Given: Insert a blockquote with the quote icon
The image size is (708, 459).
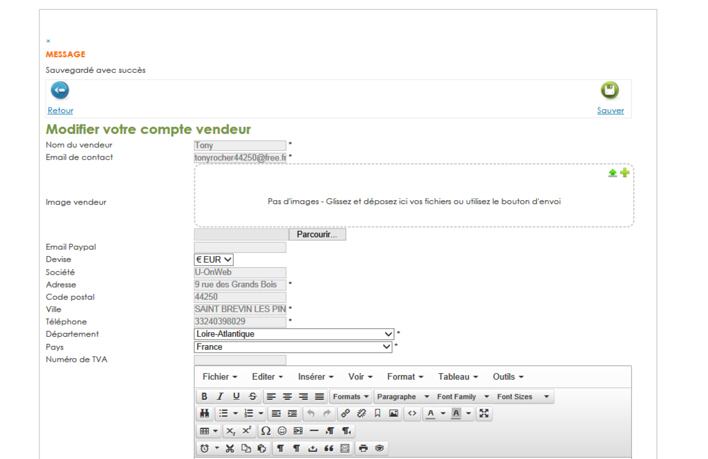Looking at the screenshot, I should 329,448.
